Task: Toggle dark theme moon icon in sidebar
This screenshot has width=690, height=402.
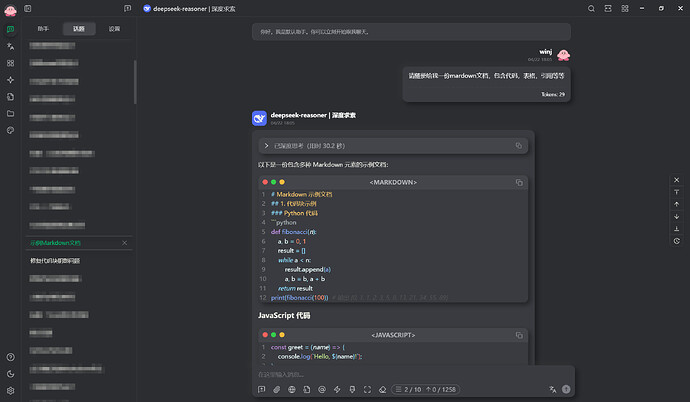Action: tap(11, 374)
